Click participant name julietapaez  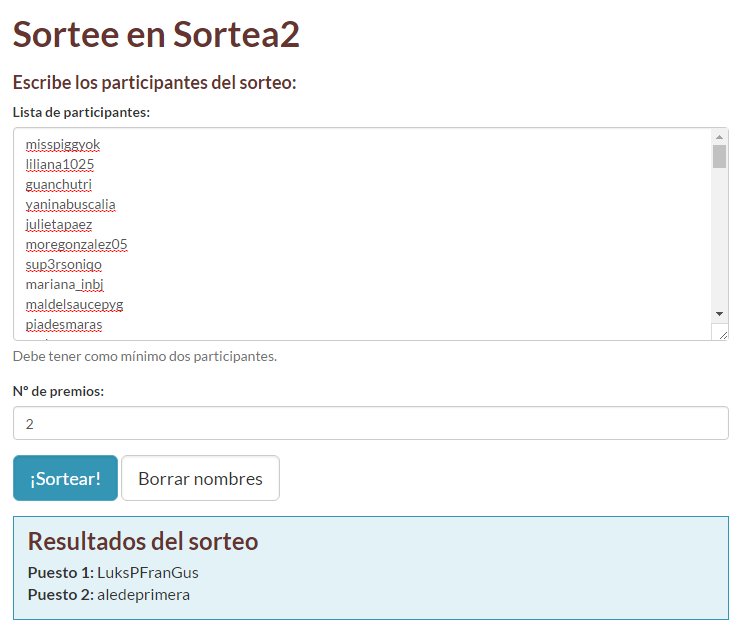[58, 225]
